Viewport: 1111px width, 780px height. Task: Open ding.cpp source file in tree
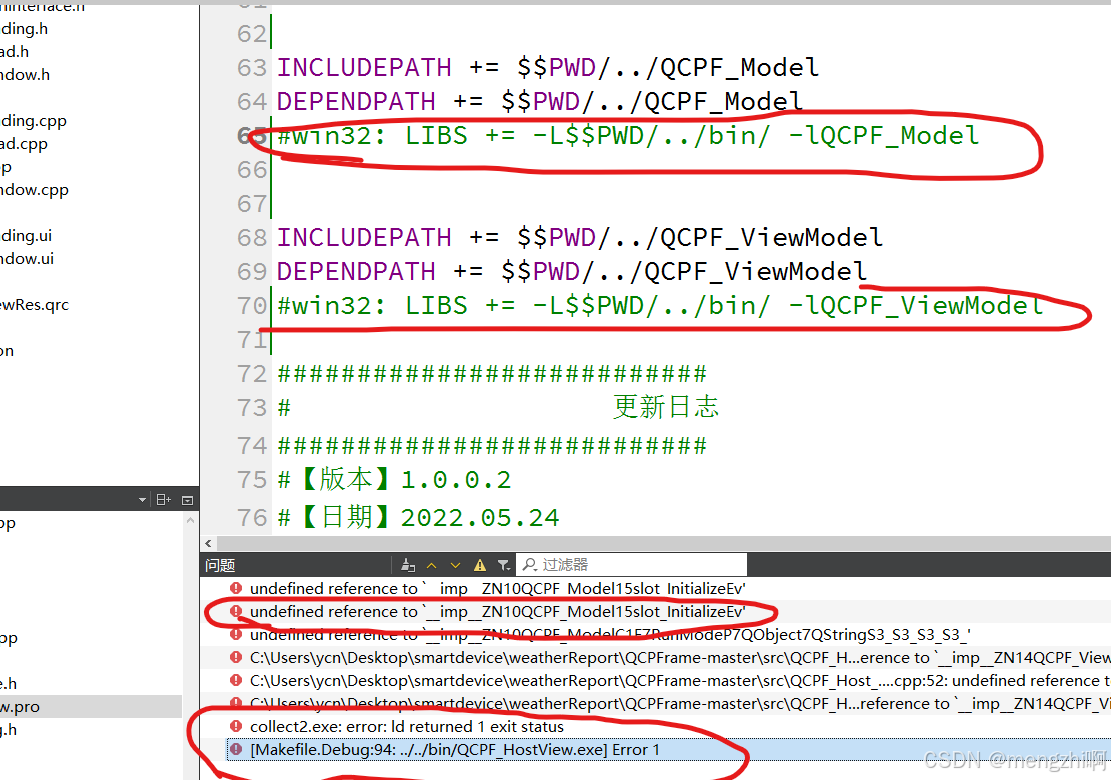[33, 120]
